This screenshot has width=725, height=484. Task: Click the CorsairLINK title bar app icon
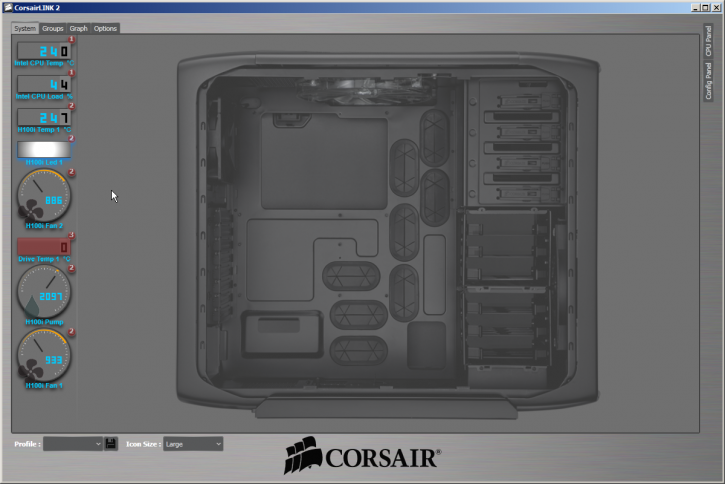coord(7,7)
